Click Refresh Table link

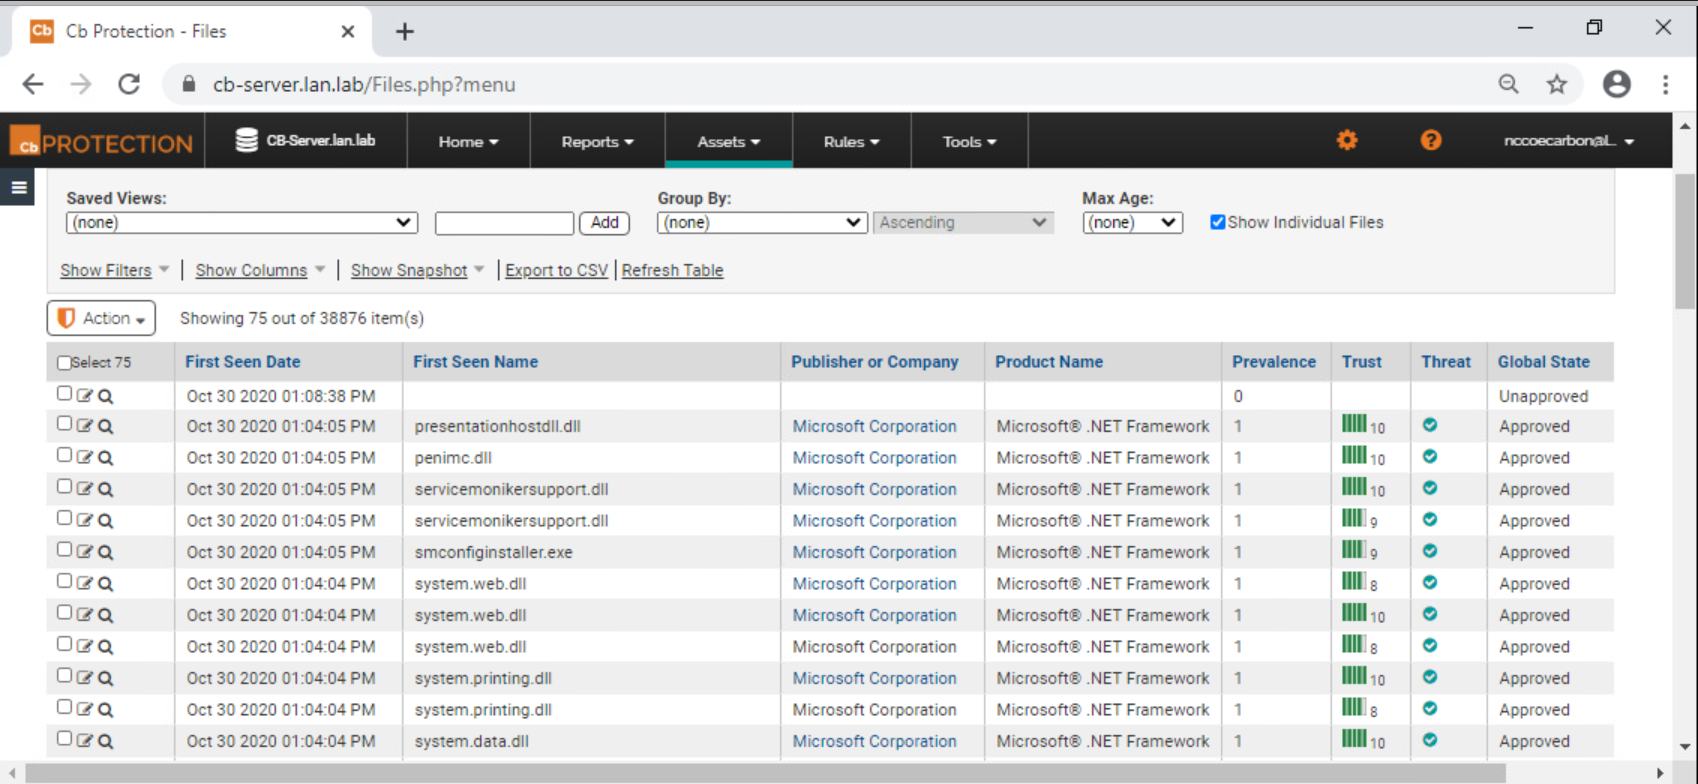click(672, 270)
